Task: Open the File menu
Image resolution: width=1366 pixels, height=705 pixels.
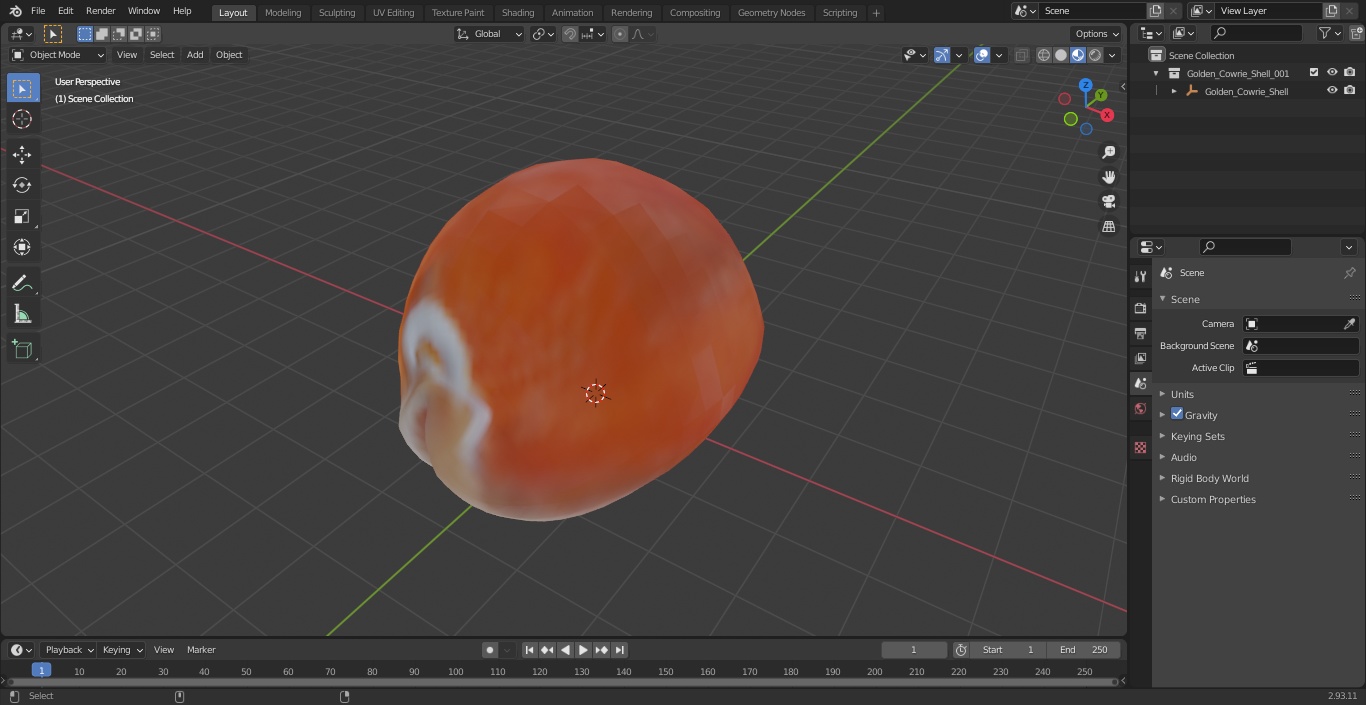Action: coord(38,11)
